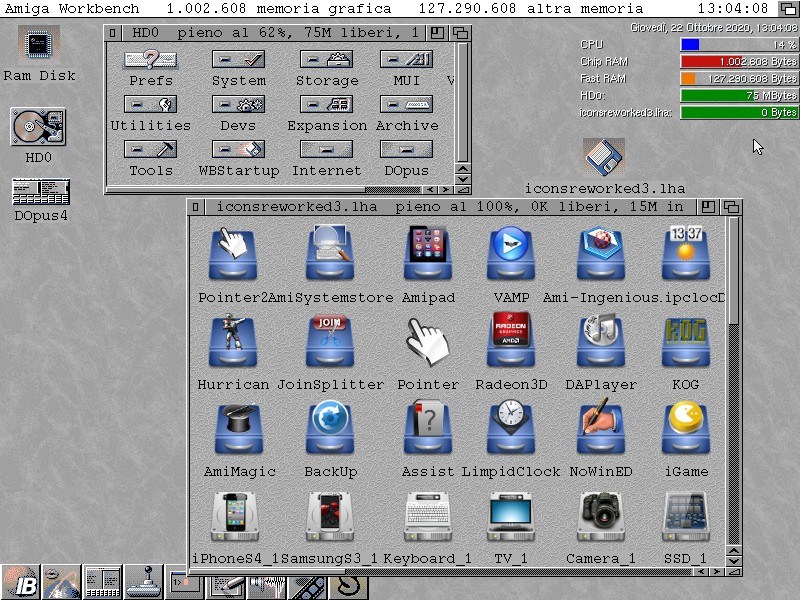
Task: Select the iGame icon
Action: [686, 428]
